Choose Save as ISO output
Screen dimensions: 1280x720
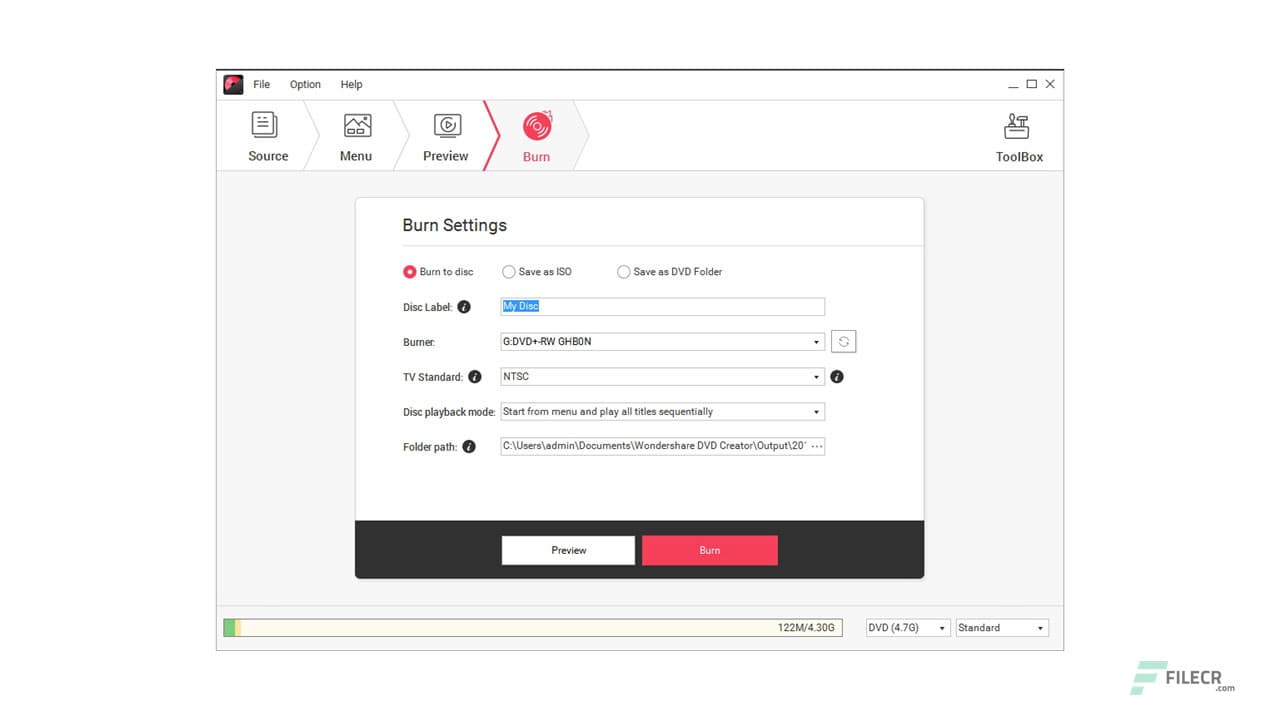[510, 271]
